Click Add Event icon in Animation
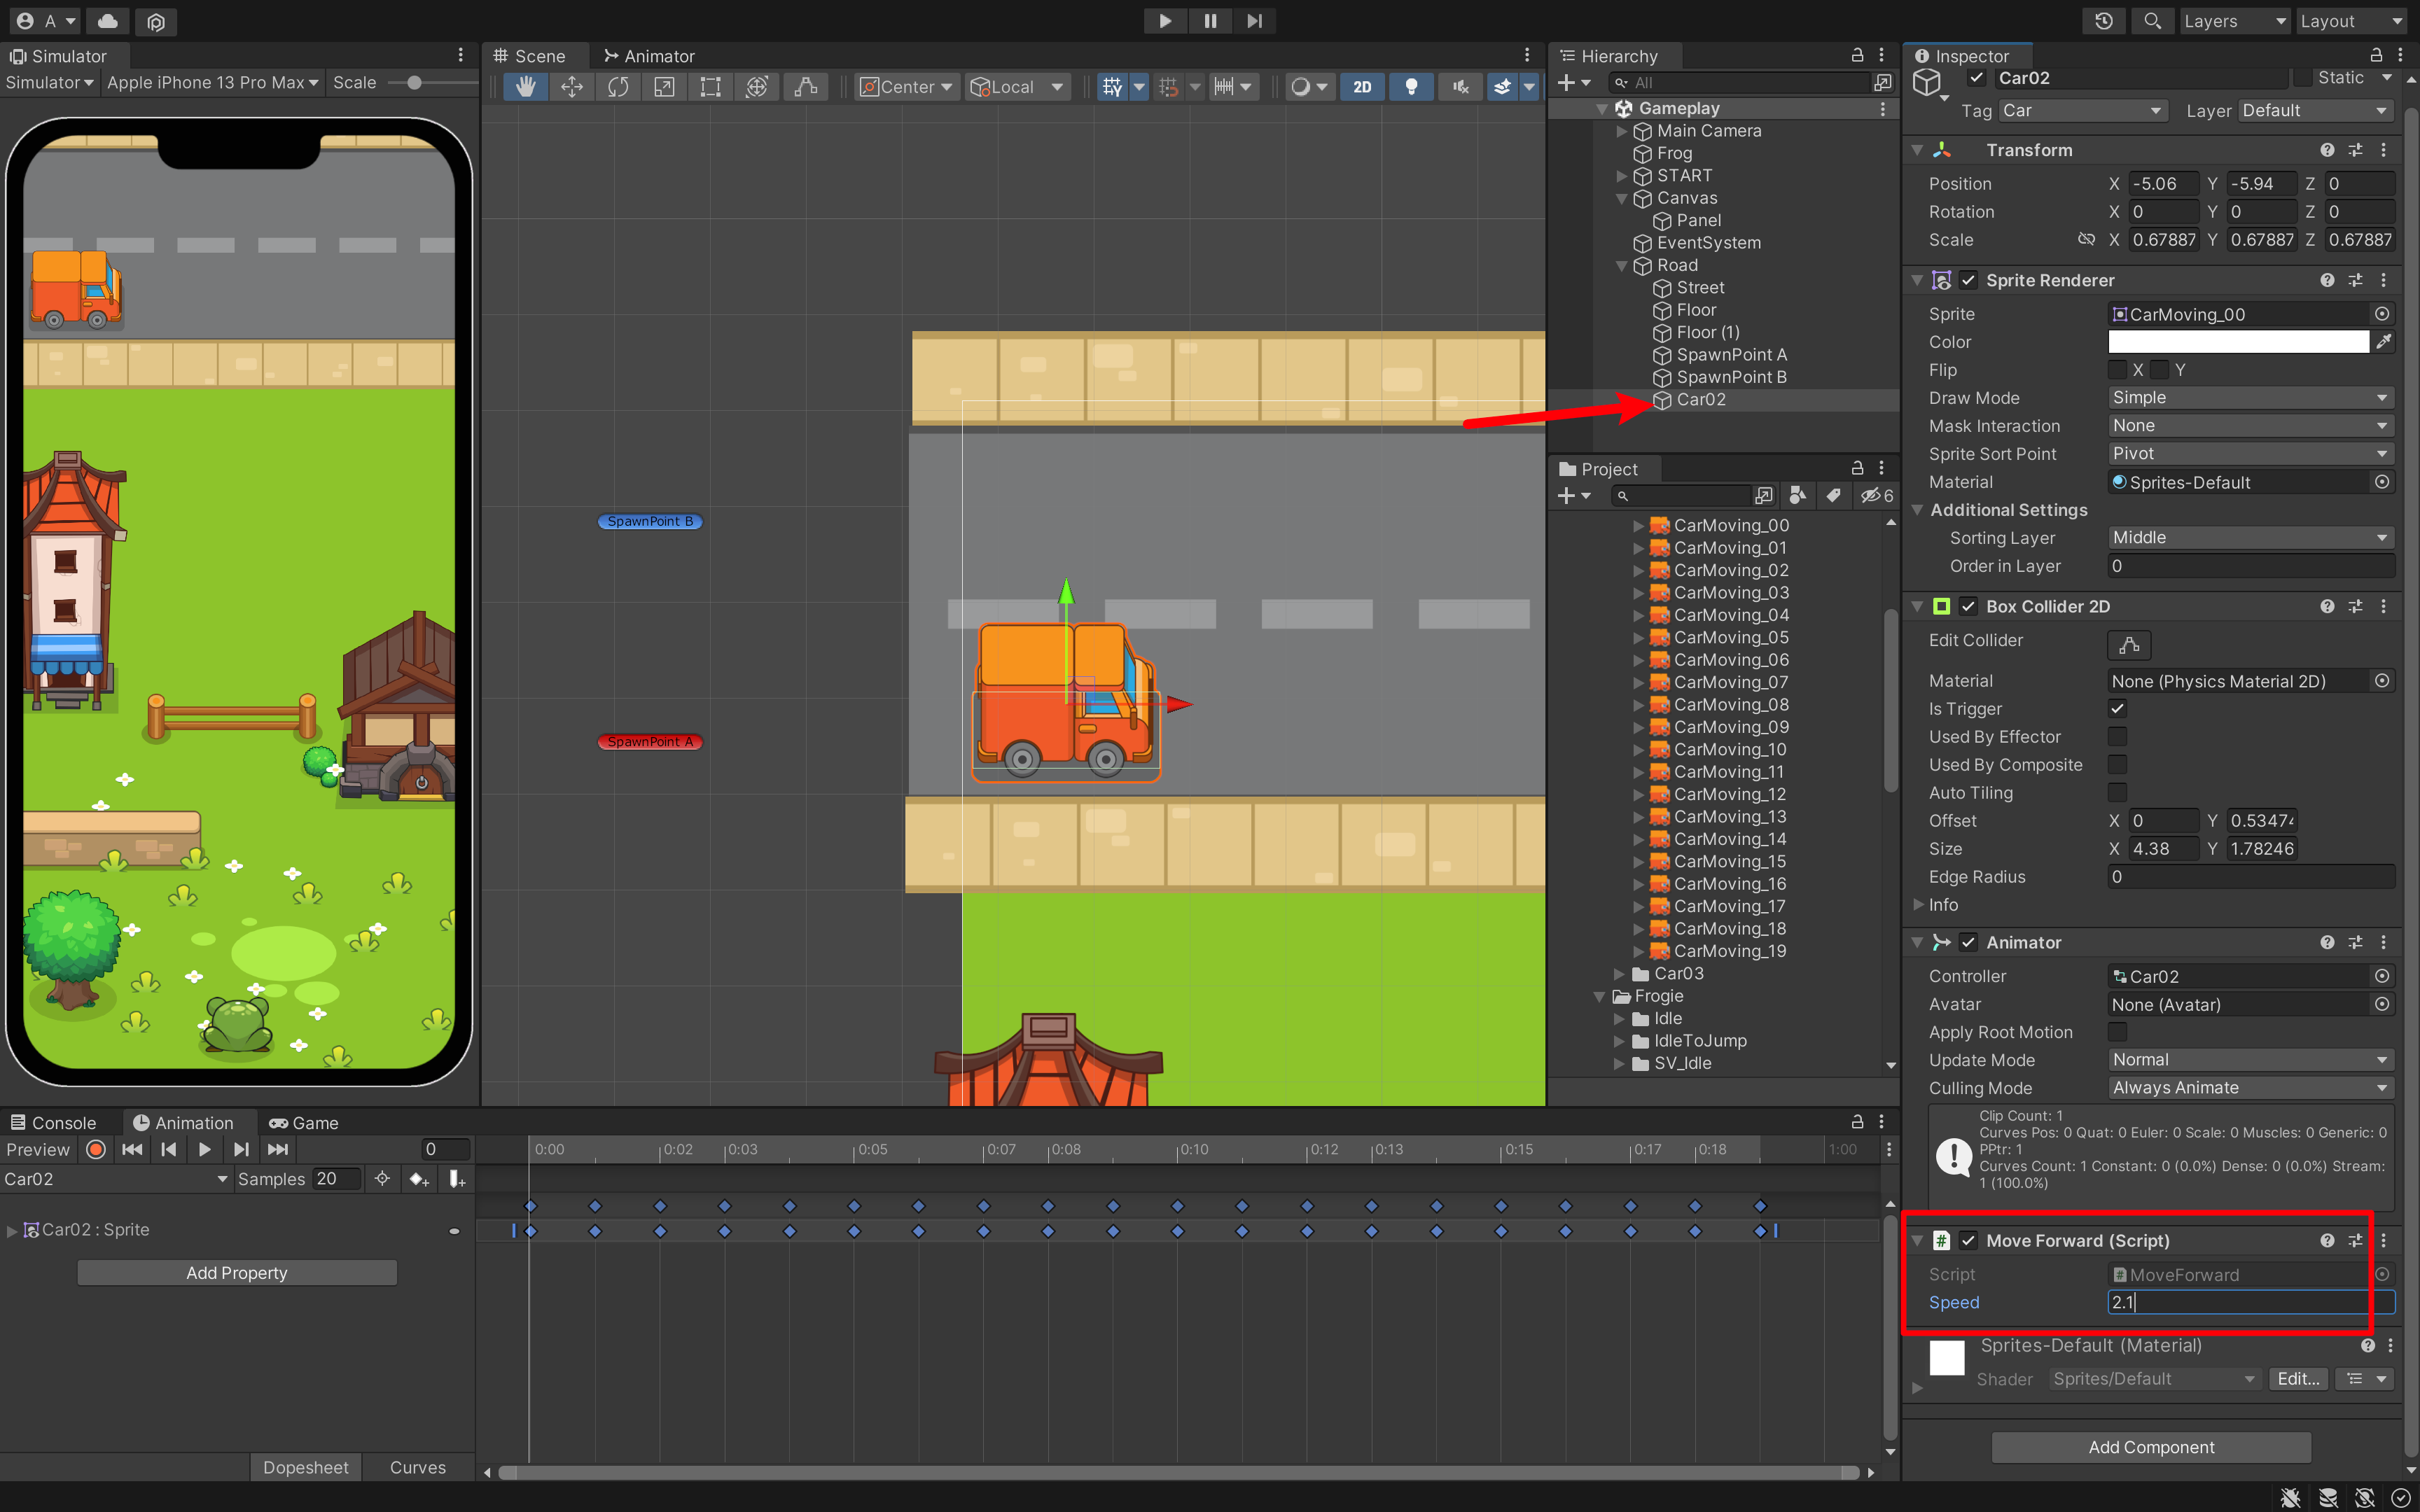This screenshot has width=2420, height=1512. [456, 1180]
